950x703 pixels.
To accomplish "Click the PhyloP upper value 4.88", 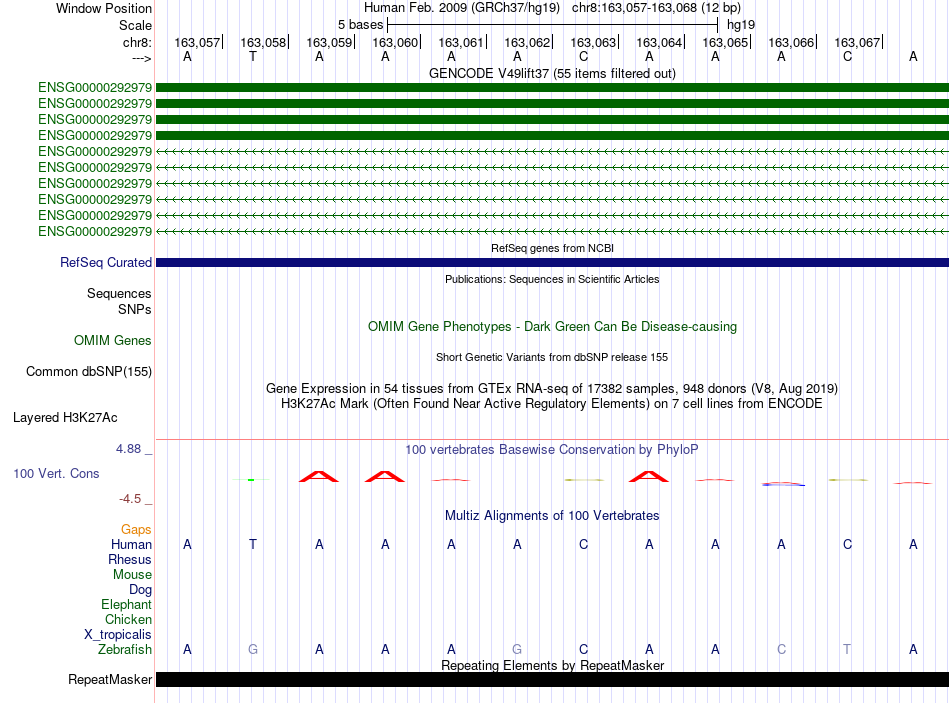I will [x=128, y=449].
